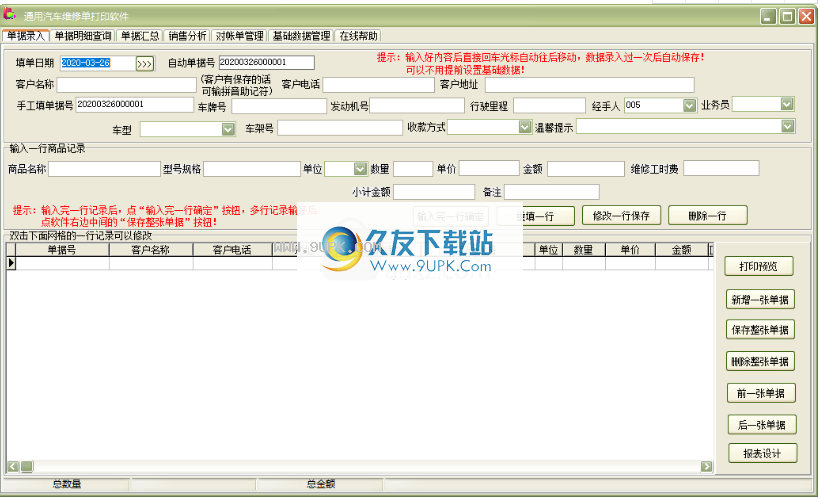The width and height of the screenshot is (820, 499).
Task: Open the 在线帮助 tab
Action: pos(358,36)
